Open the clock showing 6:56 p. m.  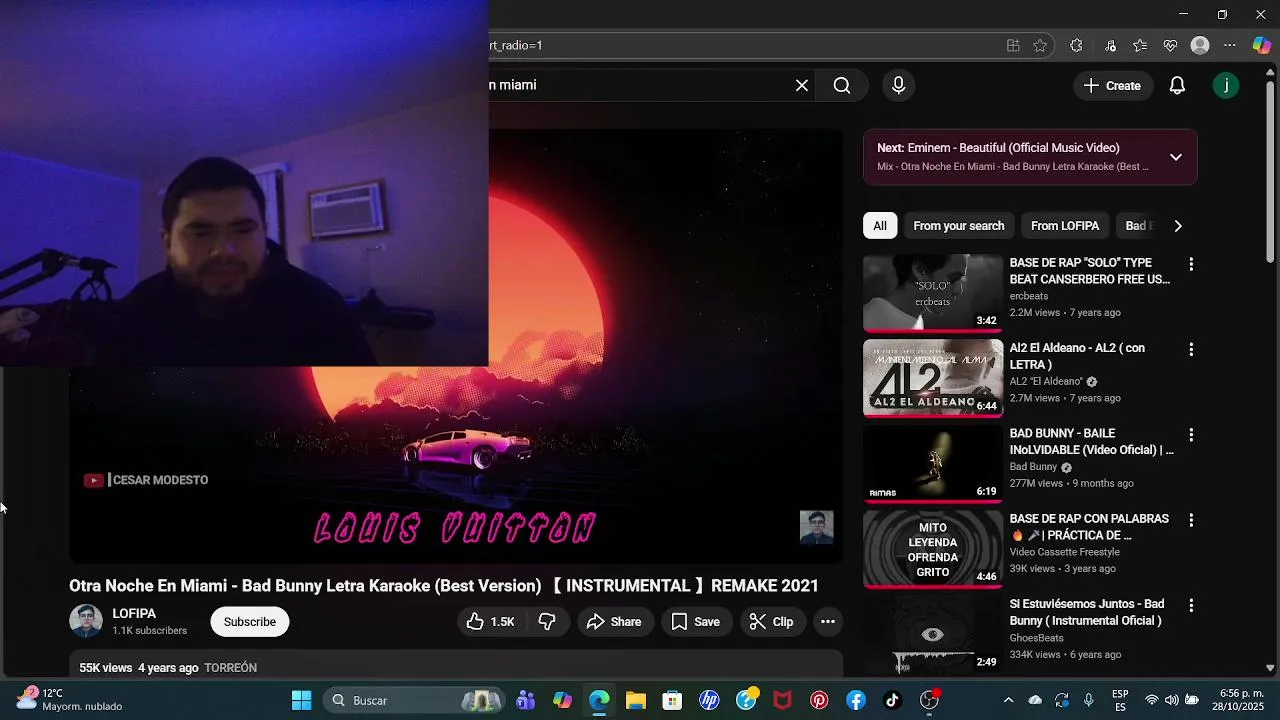1240,700
